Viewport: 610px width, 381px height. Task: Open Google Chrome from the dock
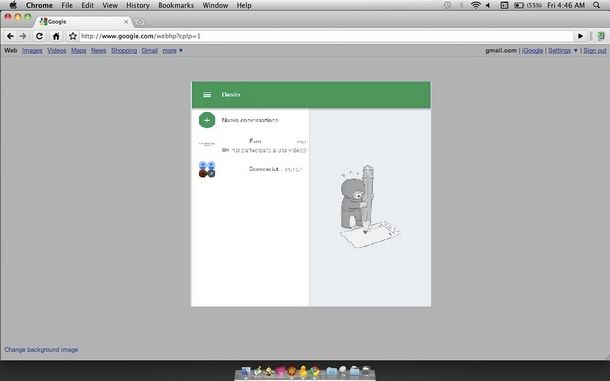(315, 371)
